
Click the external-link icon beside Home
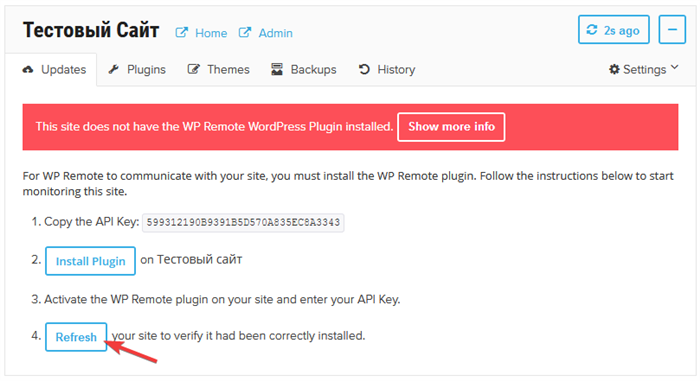(181, 33)
